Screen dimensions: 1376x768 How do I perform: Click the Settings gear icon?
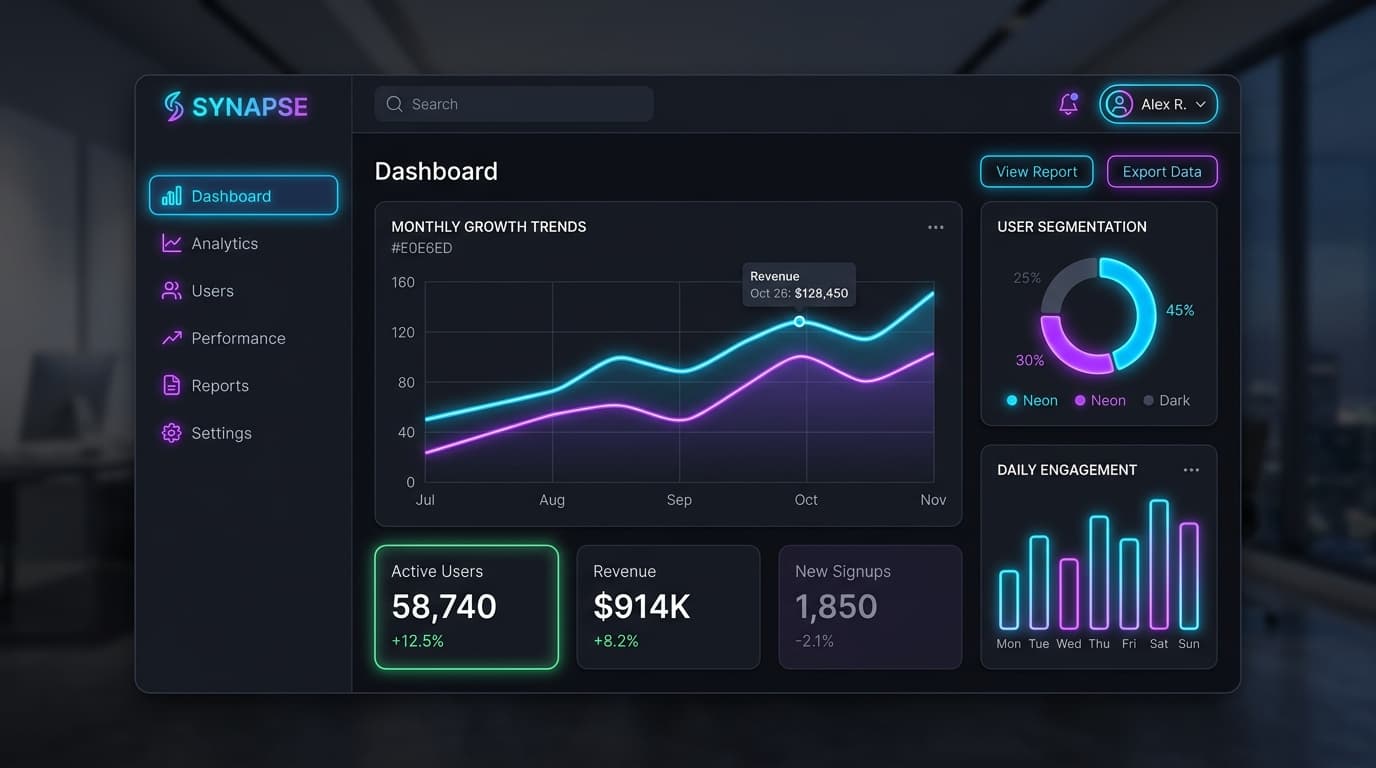172,433
